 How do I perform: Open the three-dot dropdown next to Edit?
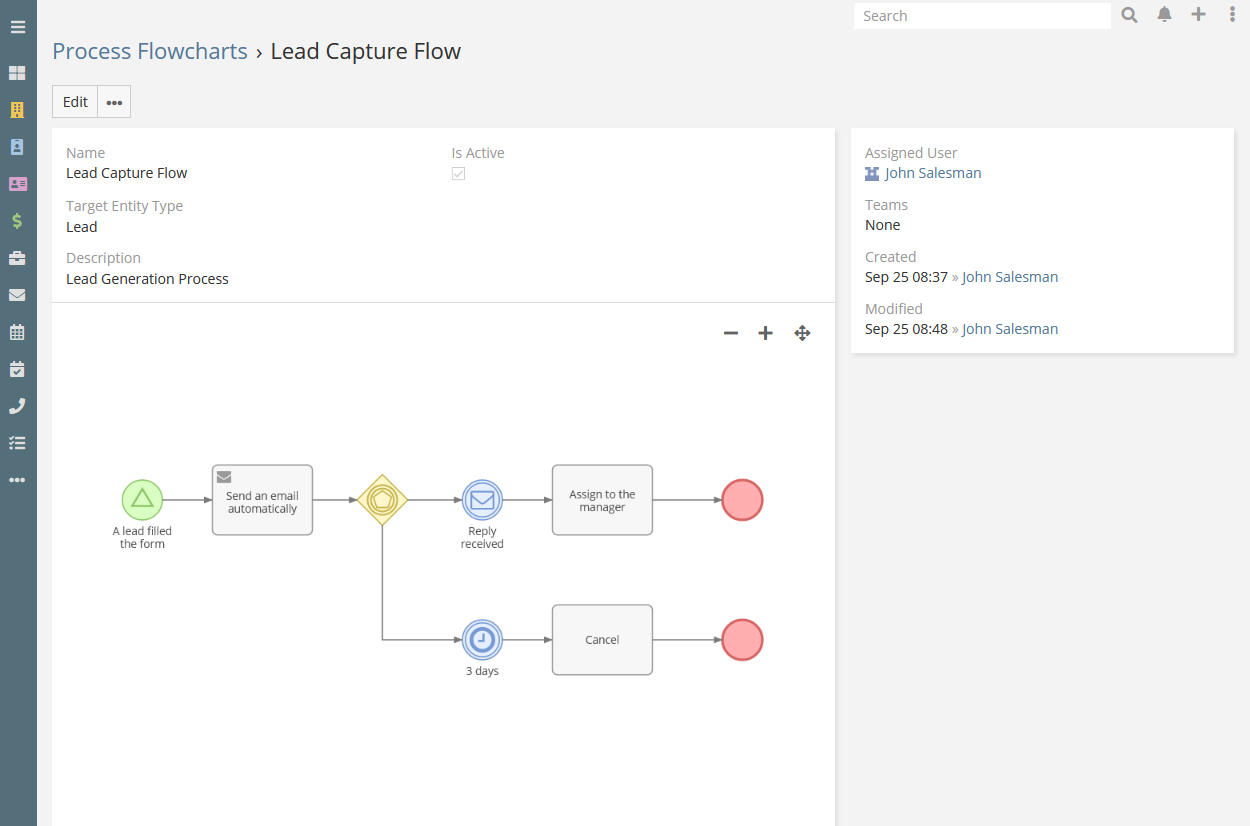(x=115, y=102)
